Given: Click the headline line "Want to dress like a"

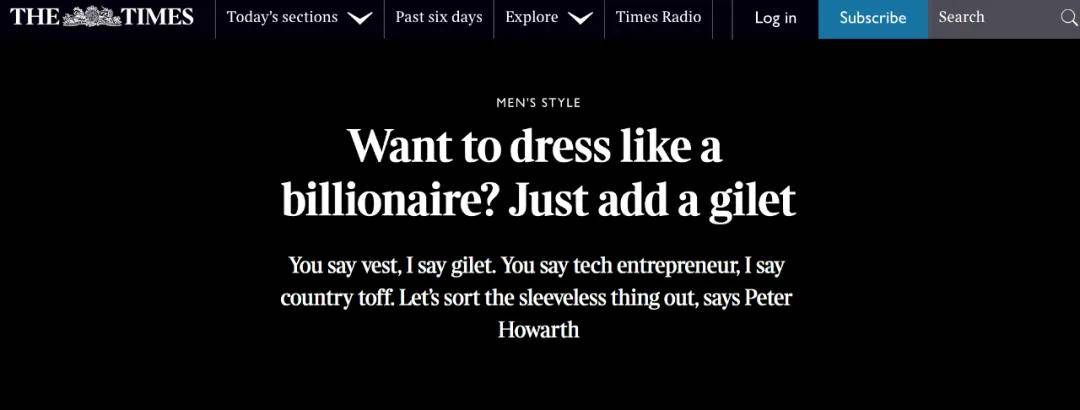Looking at the screenshot, I should click(x=535, y=147).
